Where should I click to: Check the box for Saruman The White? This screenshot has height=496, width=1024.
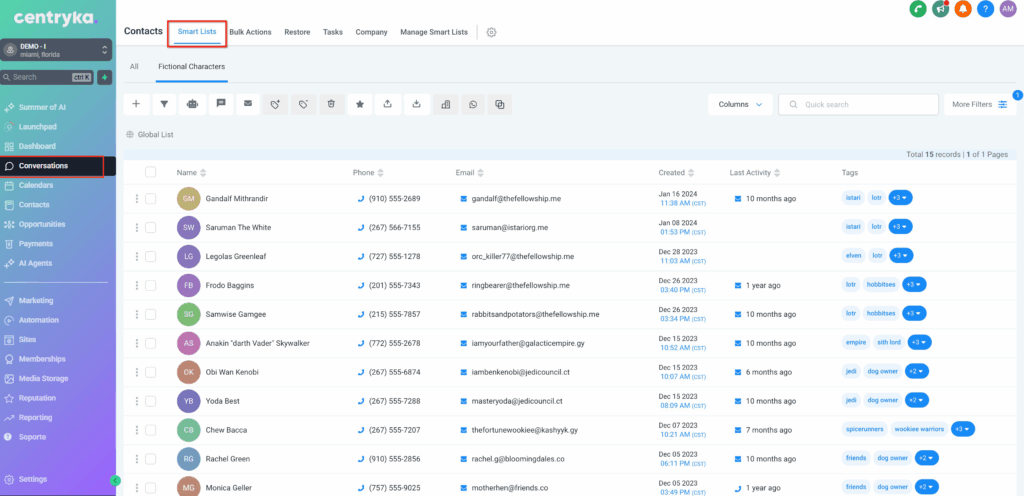151,228
